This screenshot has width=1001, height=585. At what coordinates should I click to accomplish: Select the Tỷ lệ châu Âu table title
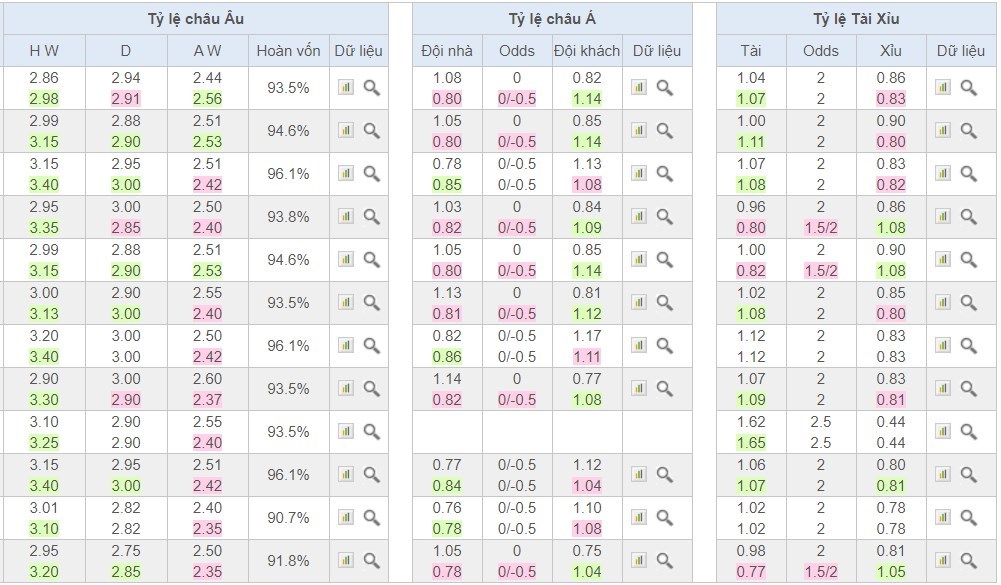[195, 19]
